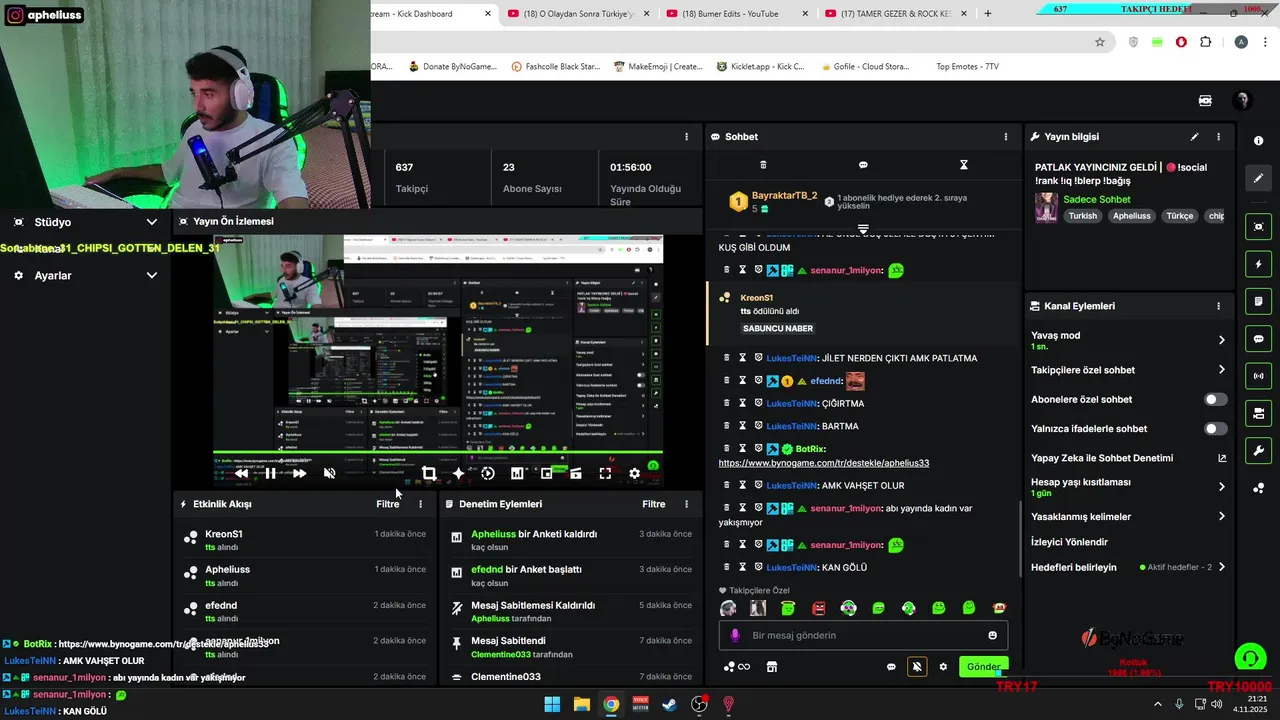Open Denetim Eylemleri Filtre dropdown
Image resolution: width=1280 pixels, height=720 pixels.
pos(654,504)
